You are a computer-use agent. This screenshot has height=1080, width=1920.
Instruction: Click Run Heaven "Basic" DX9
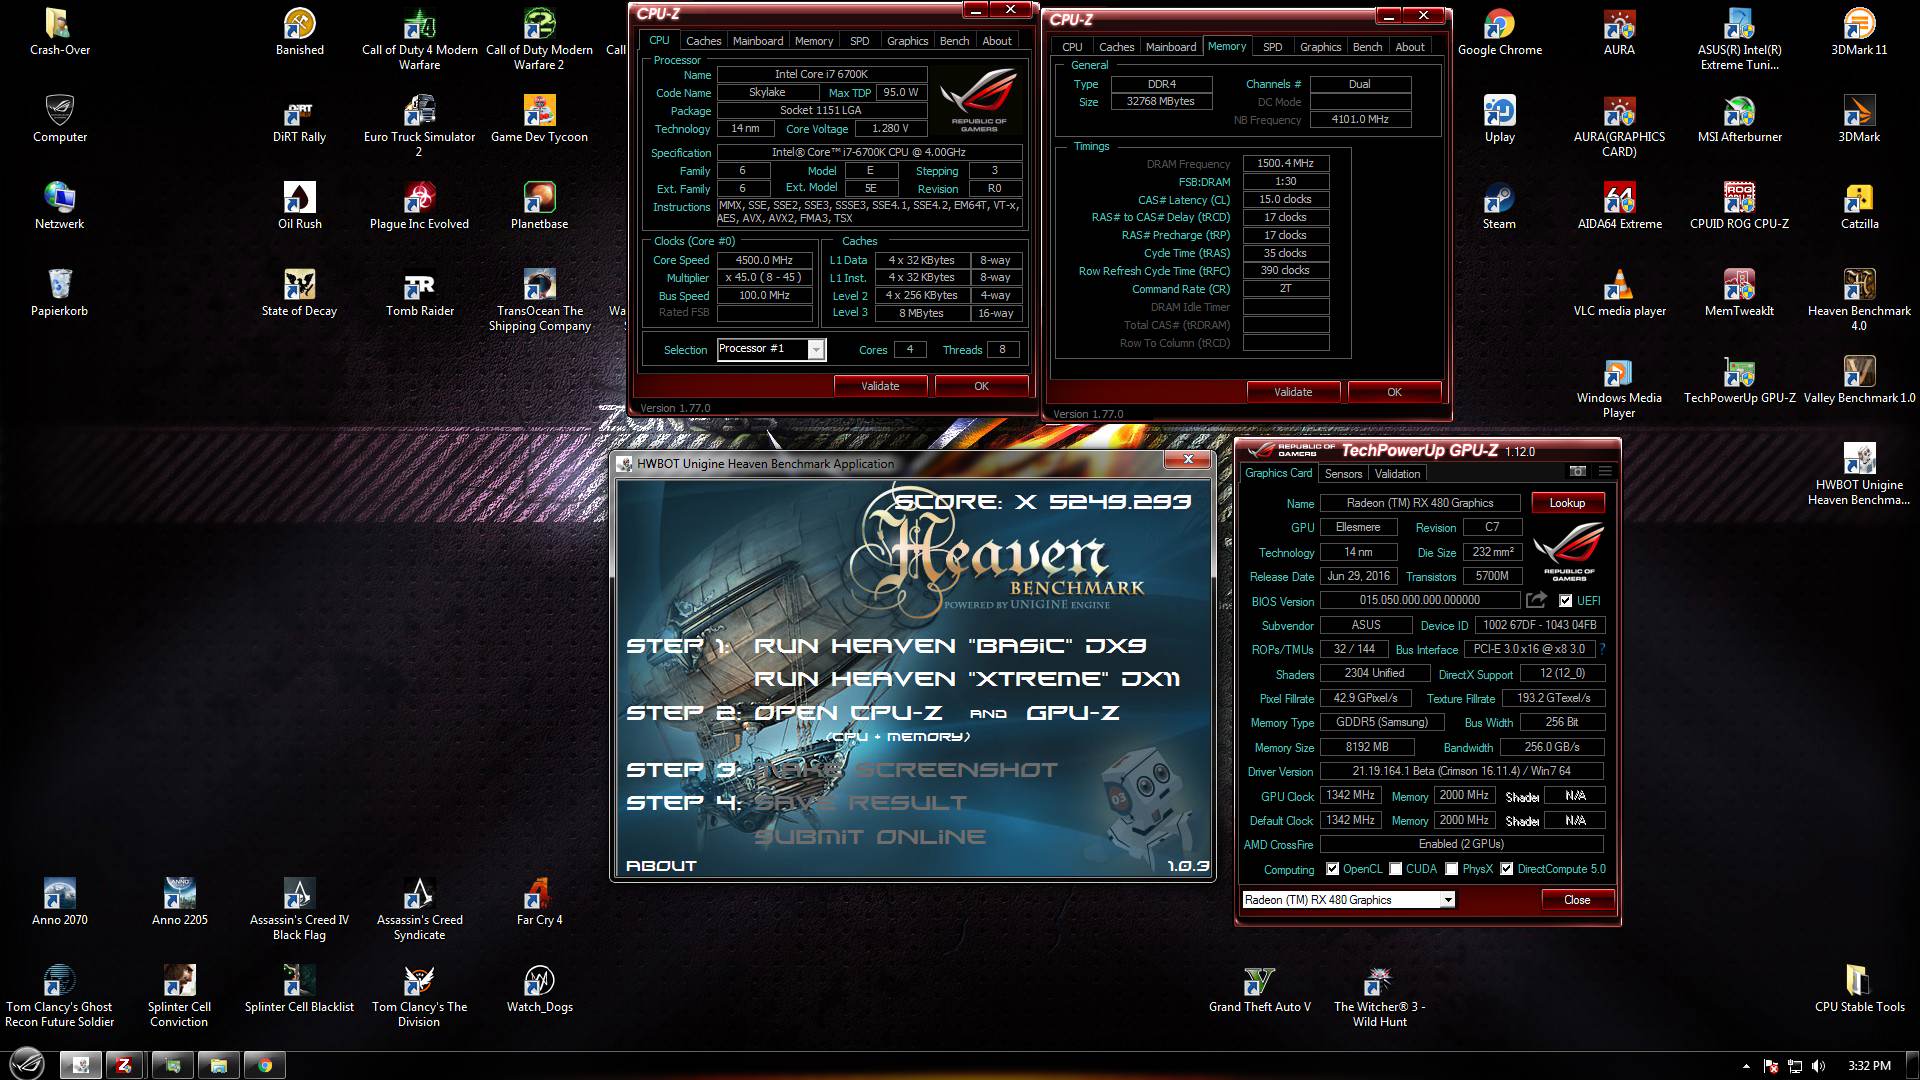pos(950,646)
